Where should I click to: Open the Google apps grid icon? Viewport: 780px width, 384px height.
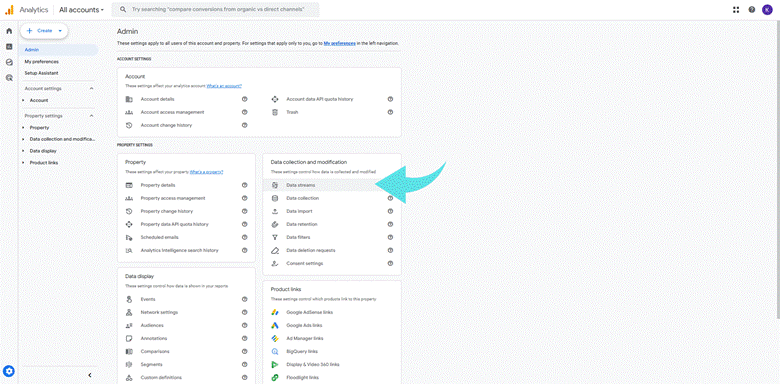736,9
